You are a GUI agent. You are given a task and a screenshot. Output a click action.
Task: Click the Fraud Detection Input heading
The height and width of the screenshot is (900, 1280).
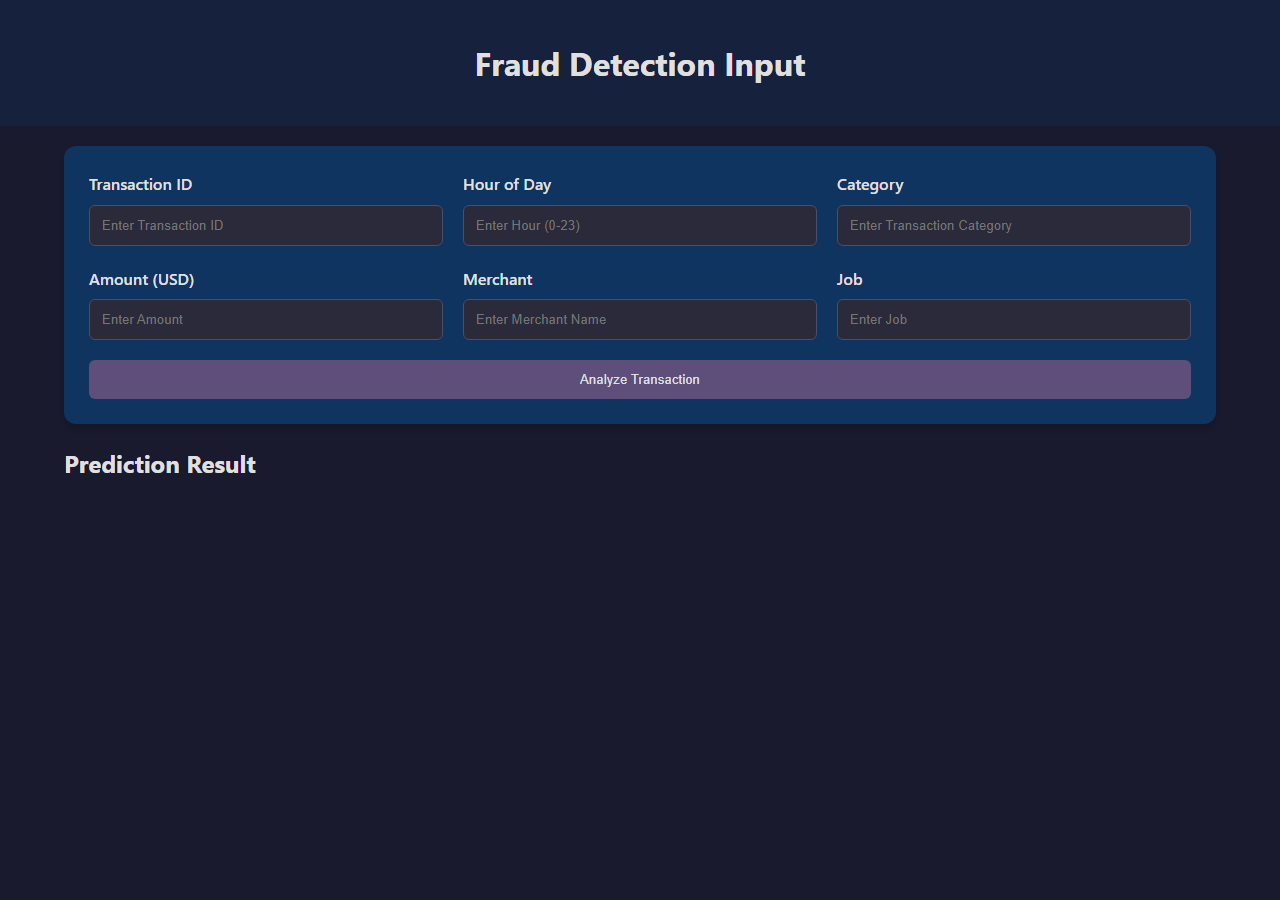[x=640, y=65]
